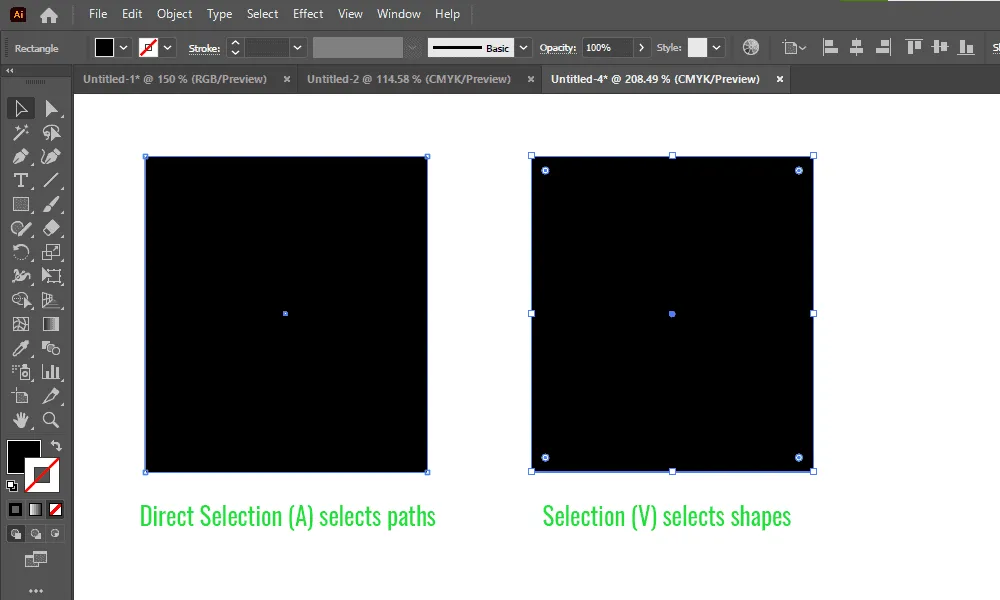Select the Curvature tool

pos(51,156)
